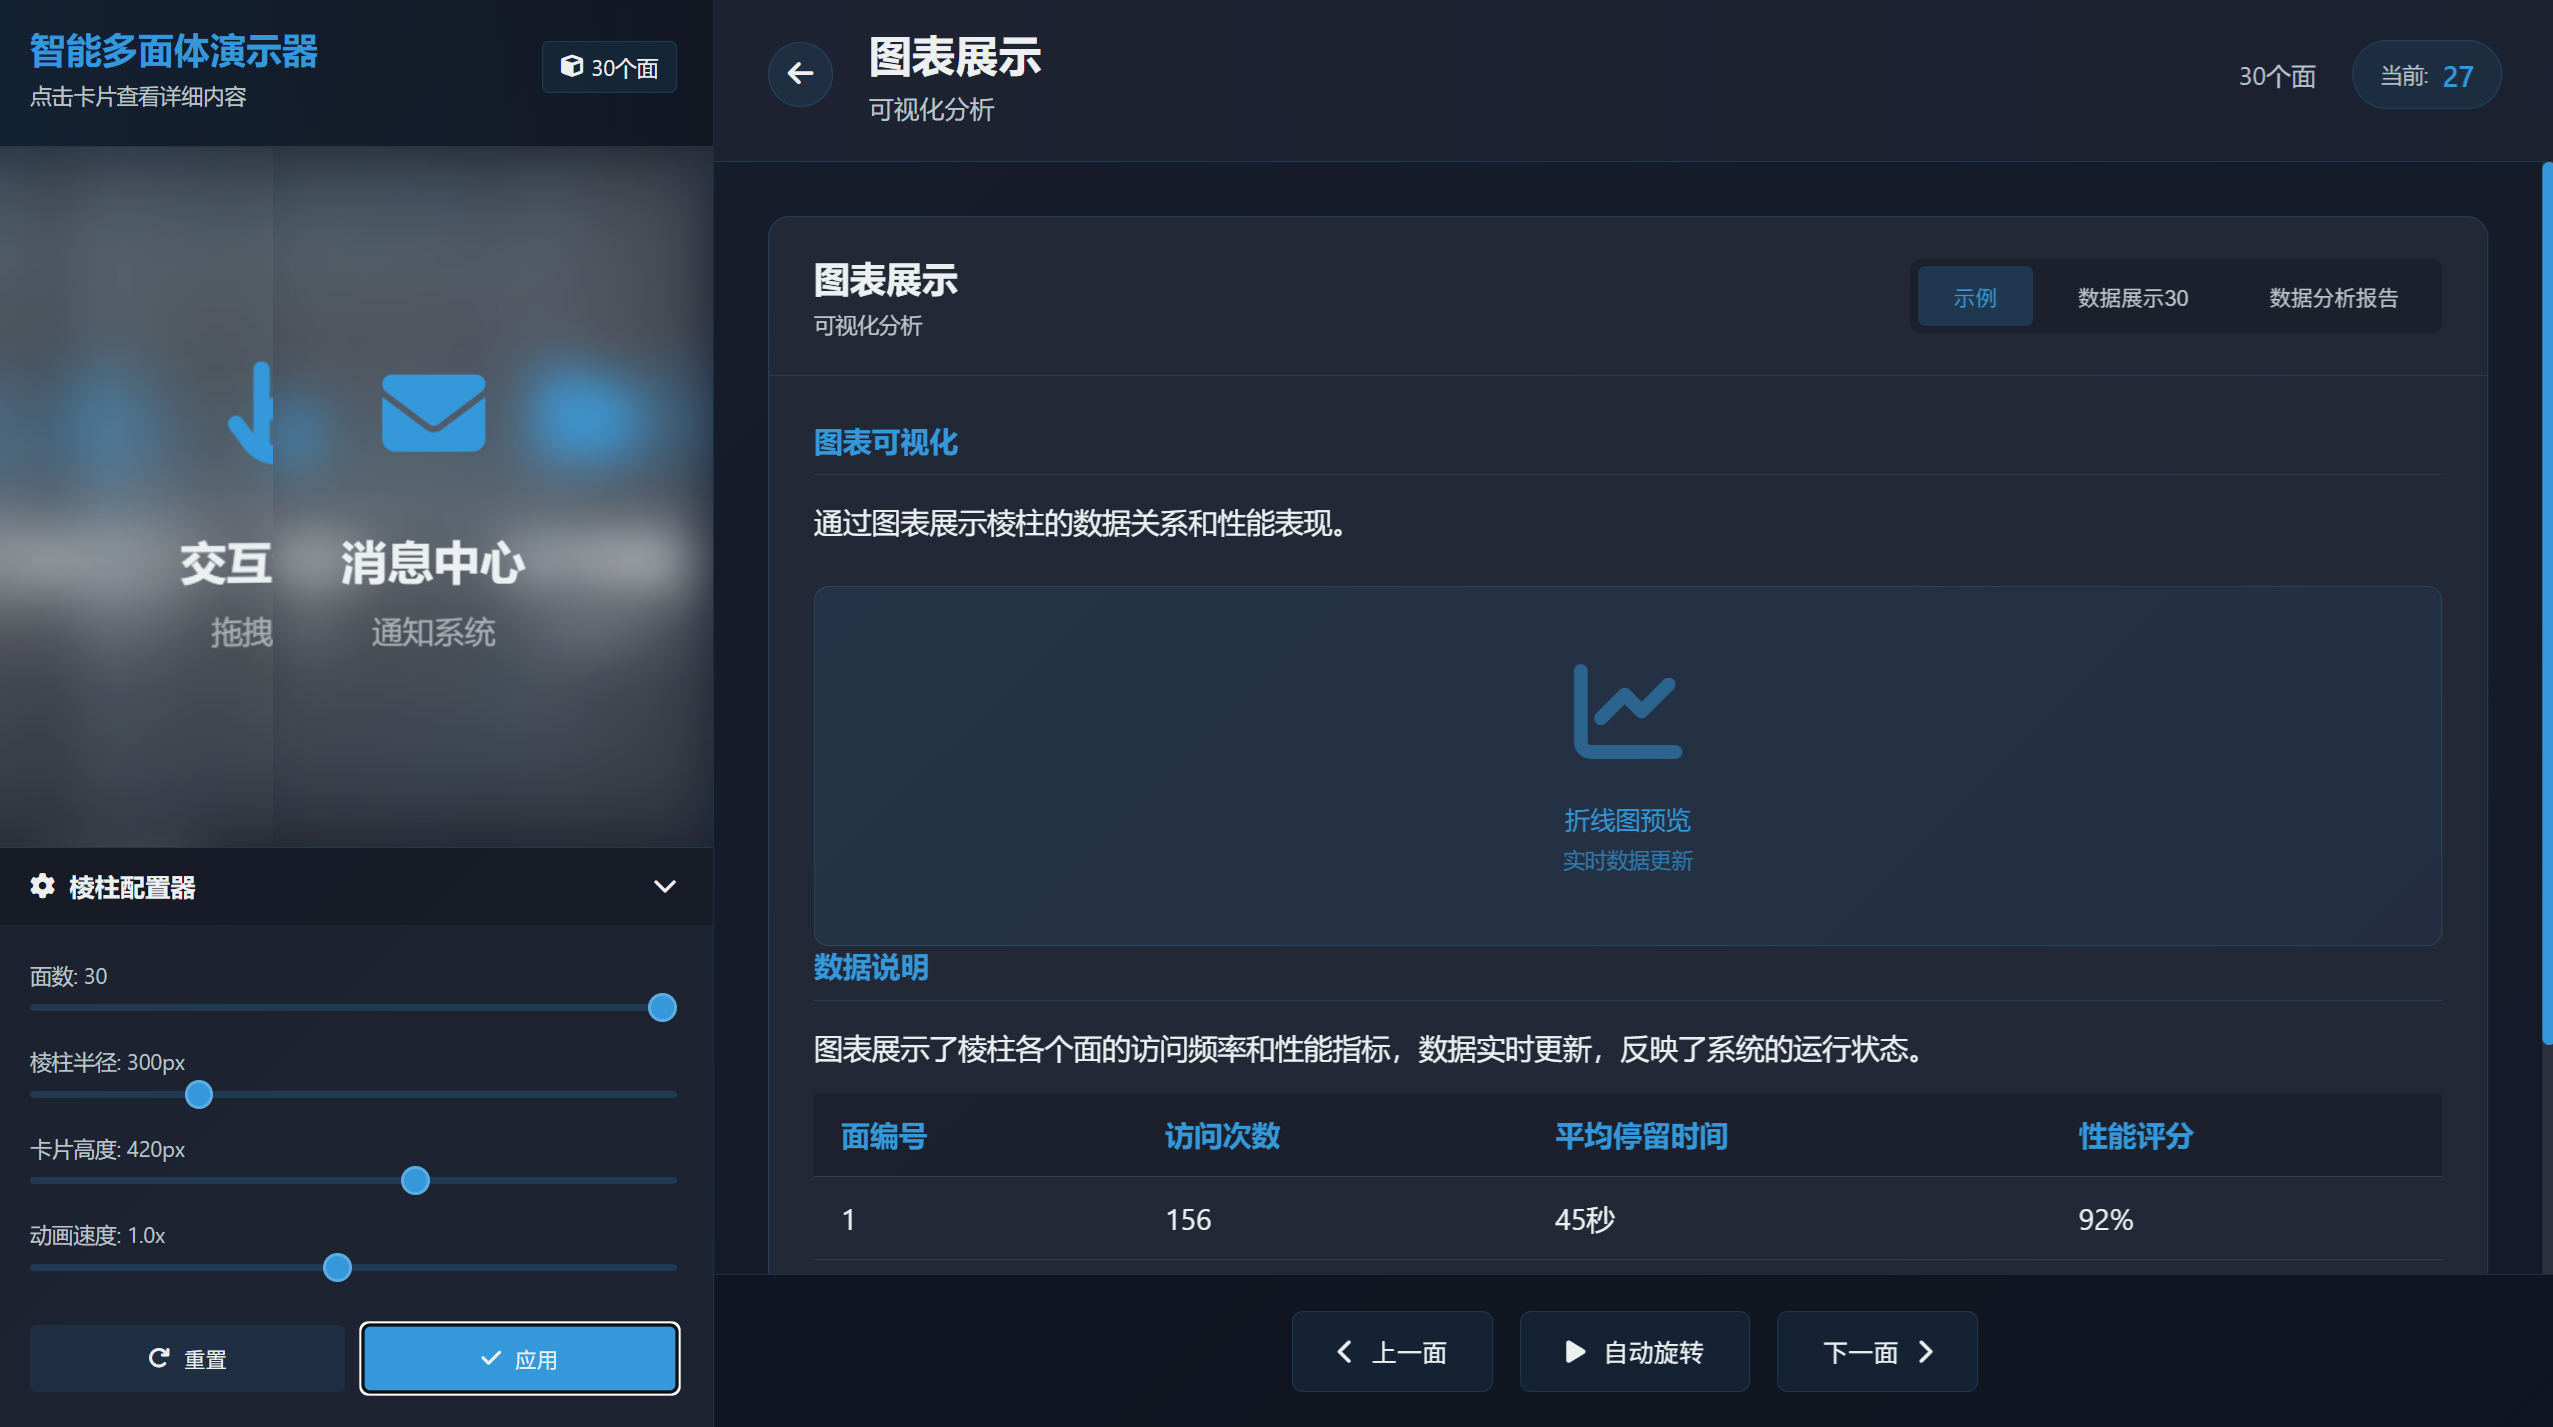Click the line chart preview icon

[1627, 711]
